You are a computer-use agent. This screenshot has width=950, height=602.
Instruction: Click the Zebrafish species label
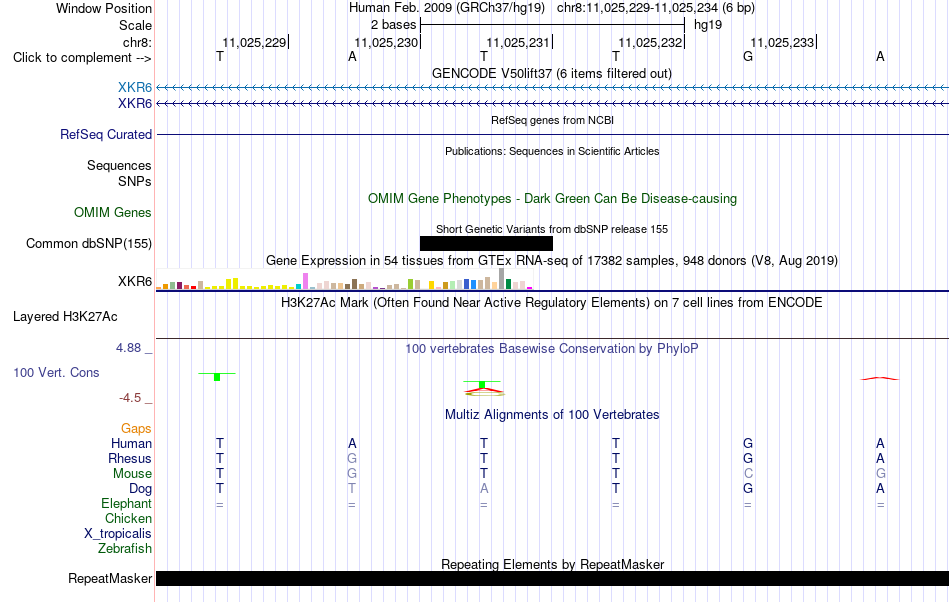[125, 548]
